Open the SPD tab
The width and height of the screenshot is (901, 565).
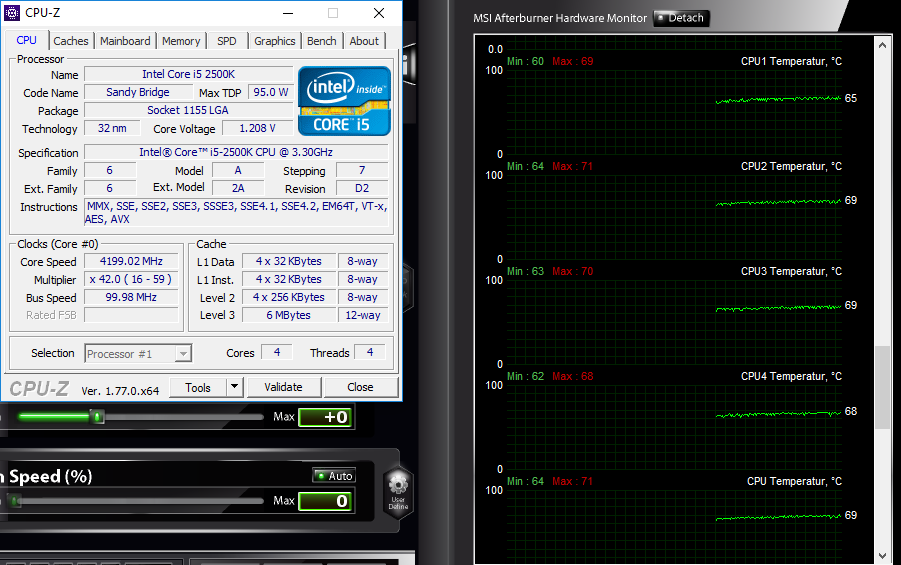tap(226, 41)
